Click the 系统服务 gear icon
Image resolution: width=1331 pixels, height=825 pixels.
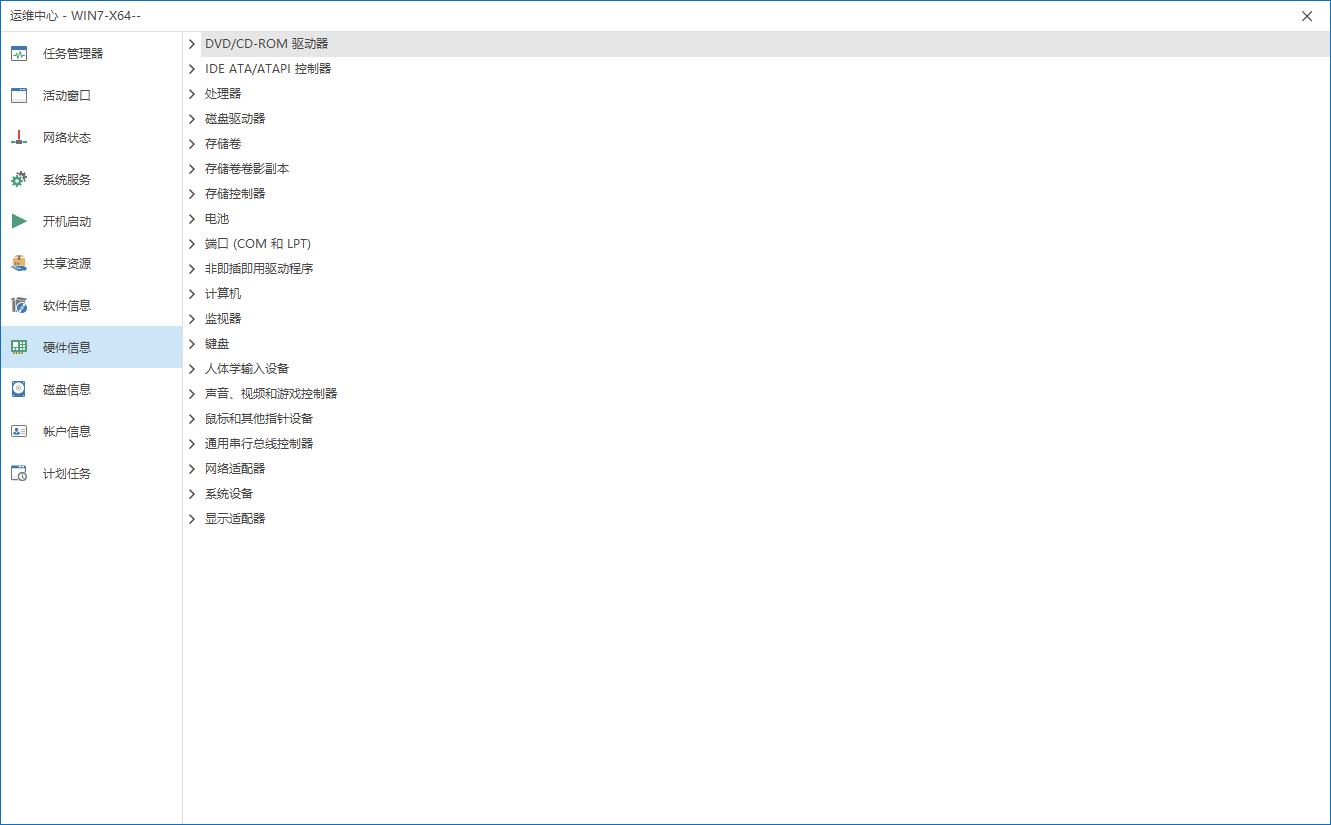(x=19, y=180)
